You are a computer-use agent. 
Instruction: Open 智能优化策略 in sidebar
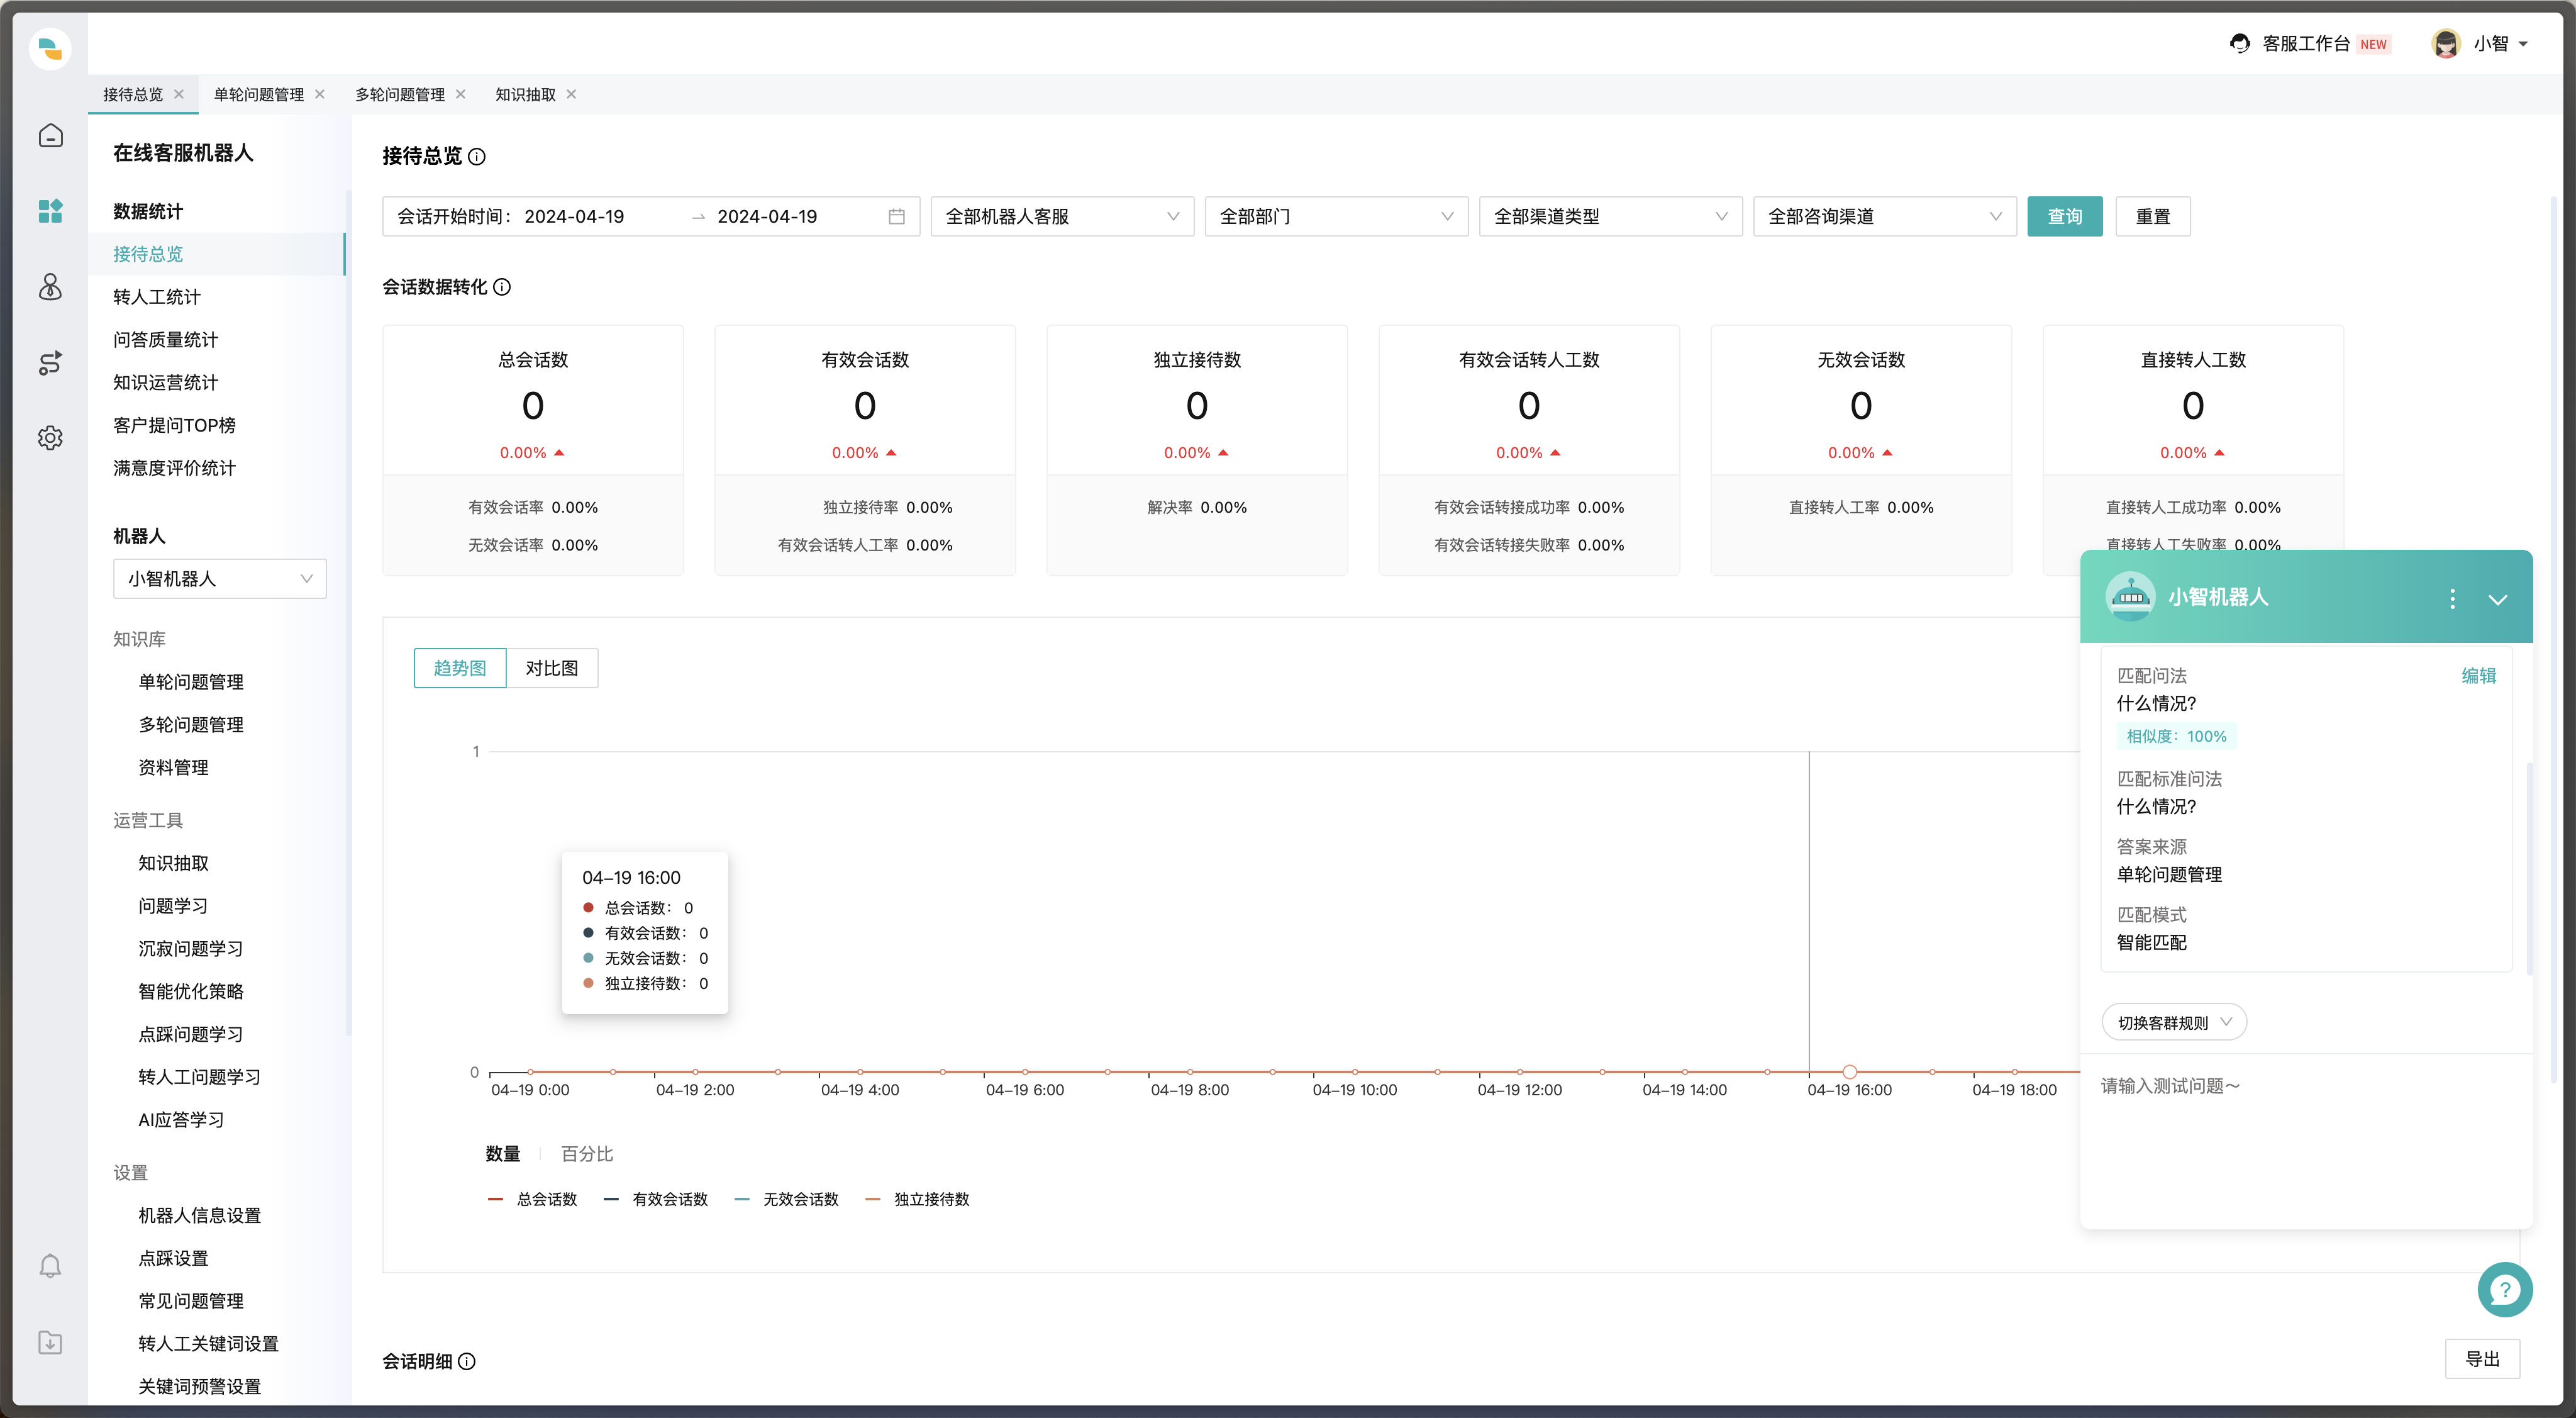191,991
